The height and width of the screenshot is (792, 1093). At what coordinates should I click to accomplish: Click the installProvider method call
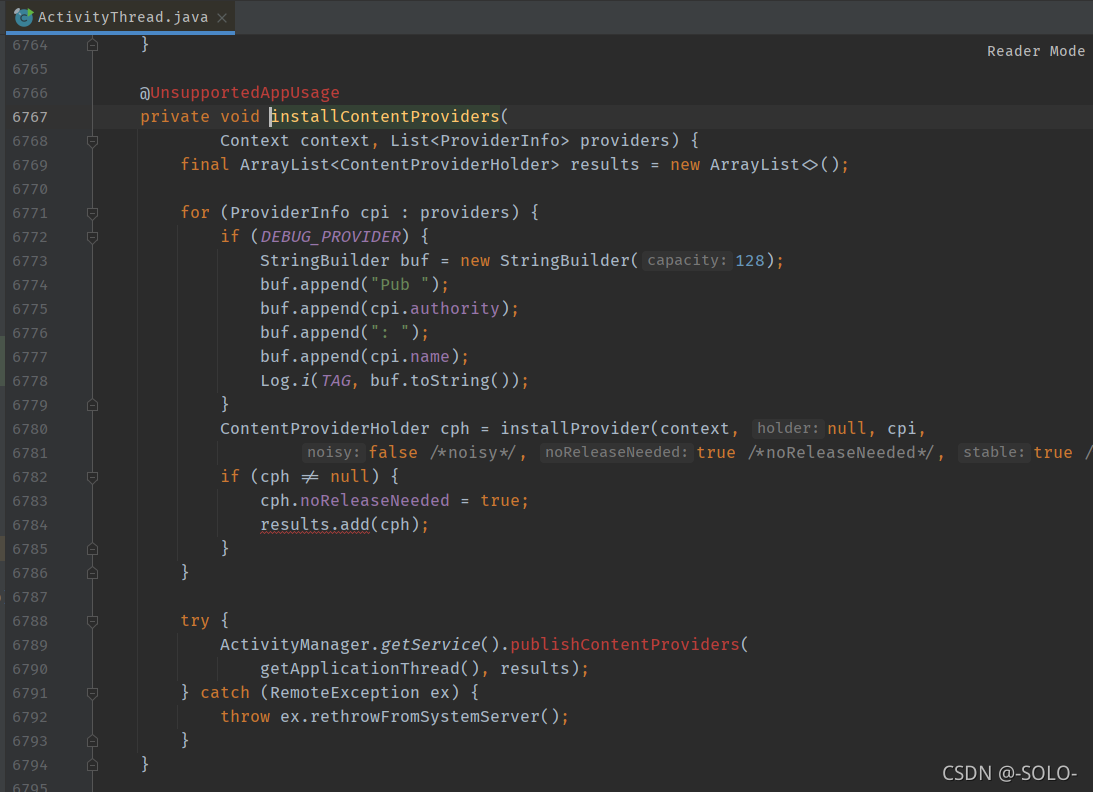click(575, 429)
